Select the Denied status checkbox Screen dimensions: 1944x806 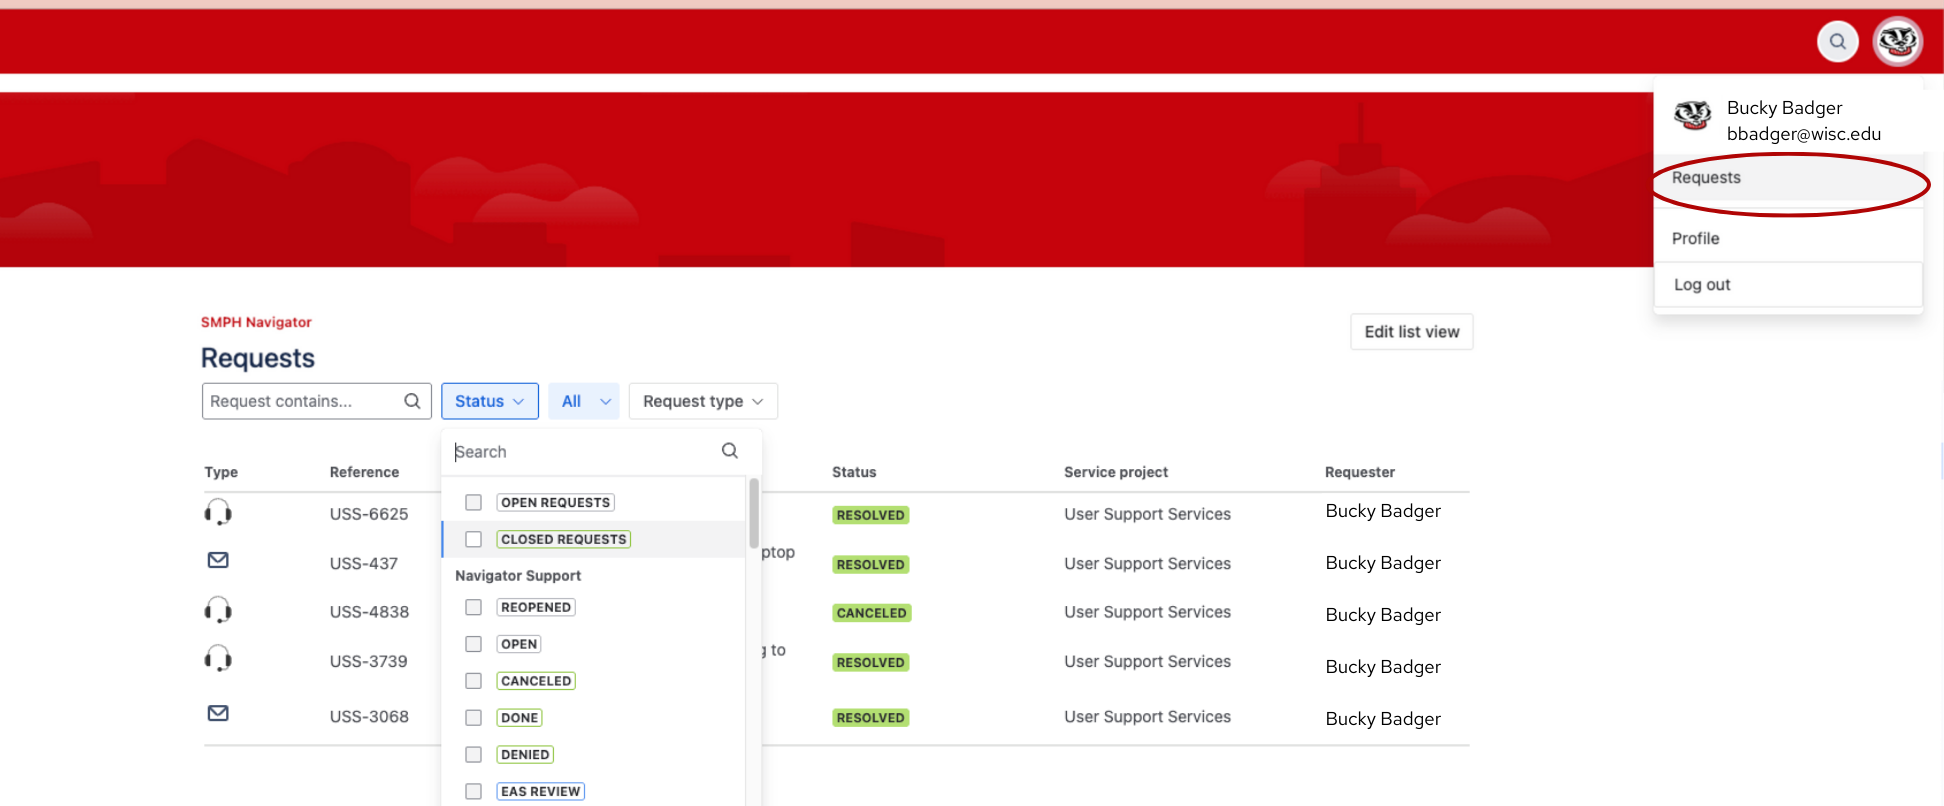(x=474, y=755)
